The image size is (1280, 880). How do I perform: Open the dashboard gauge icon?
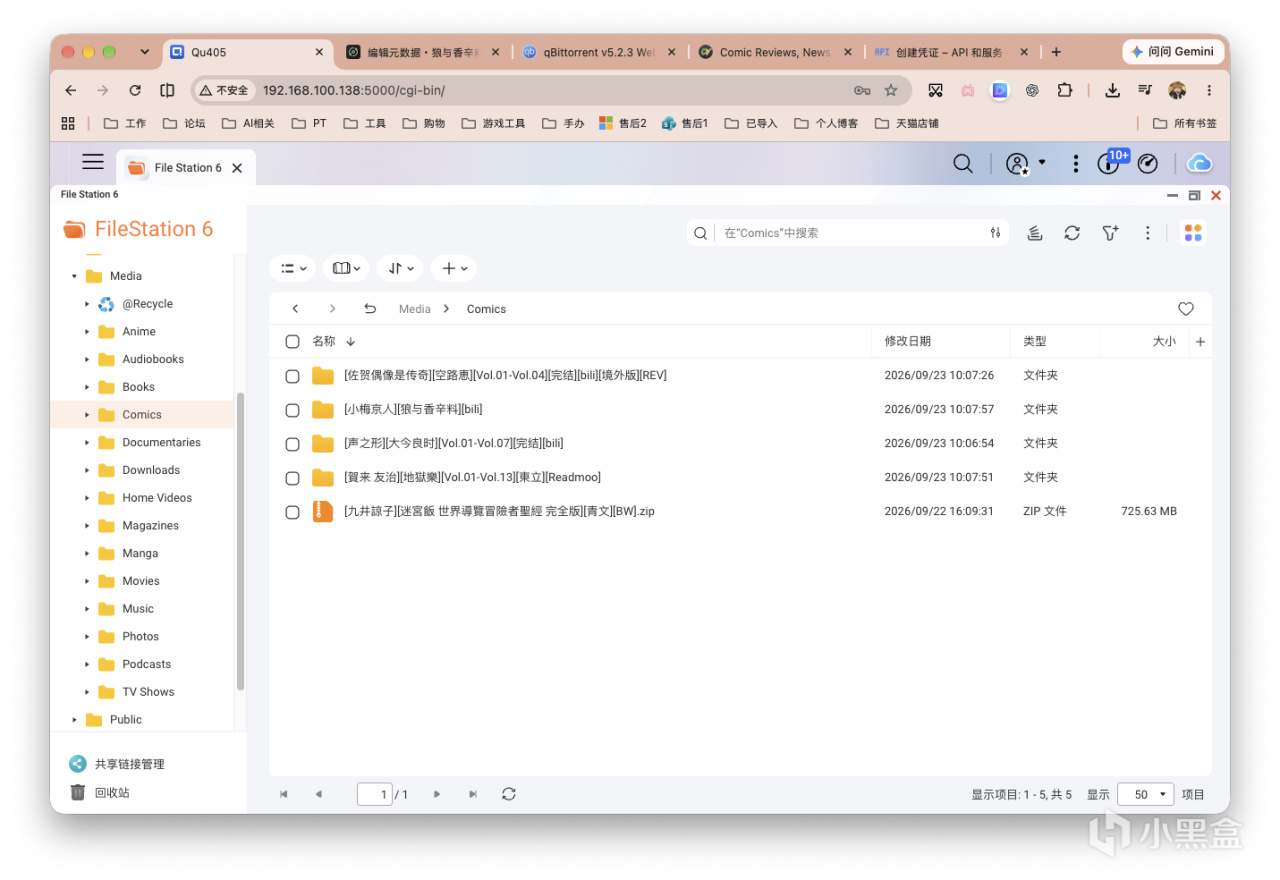(1148, 164)
